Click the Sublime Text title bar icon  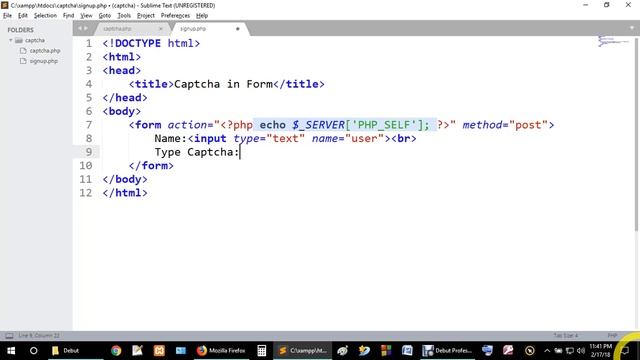[5, 5]
